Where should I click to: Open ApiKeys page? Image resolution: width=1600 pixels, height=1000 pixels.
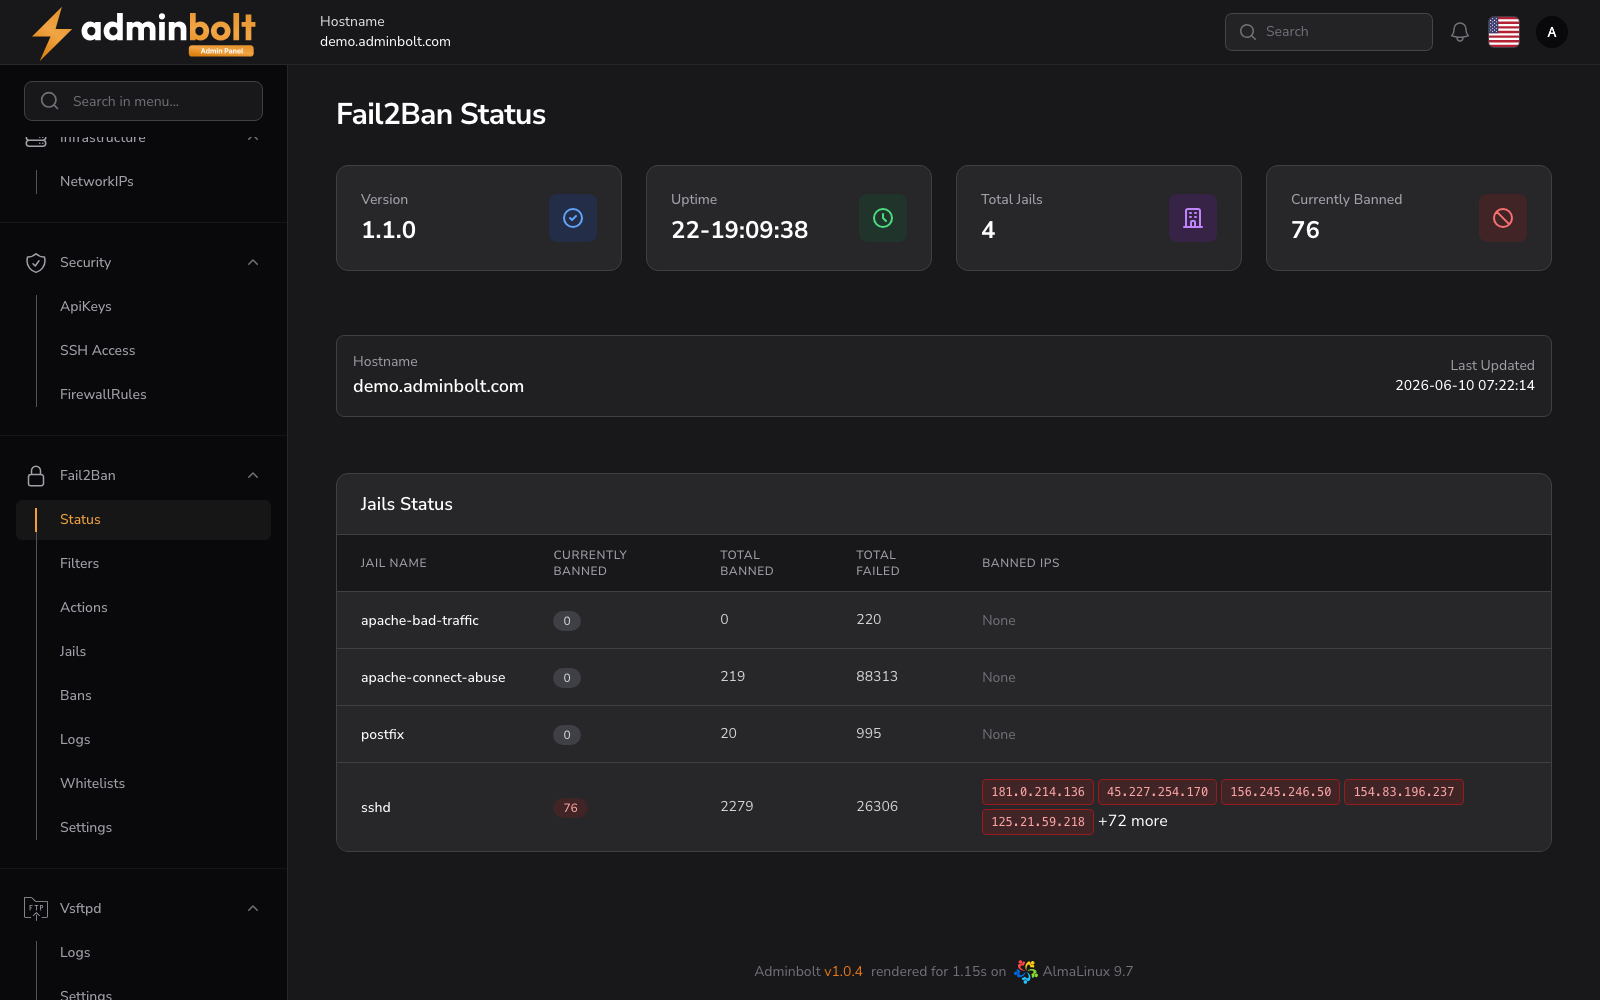coord(86,306)
